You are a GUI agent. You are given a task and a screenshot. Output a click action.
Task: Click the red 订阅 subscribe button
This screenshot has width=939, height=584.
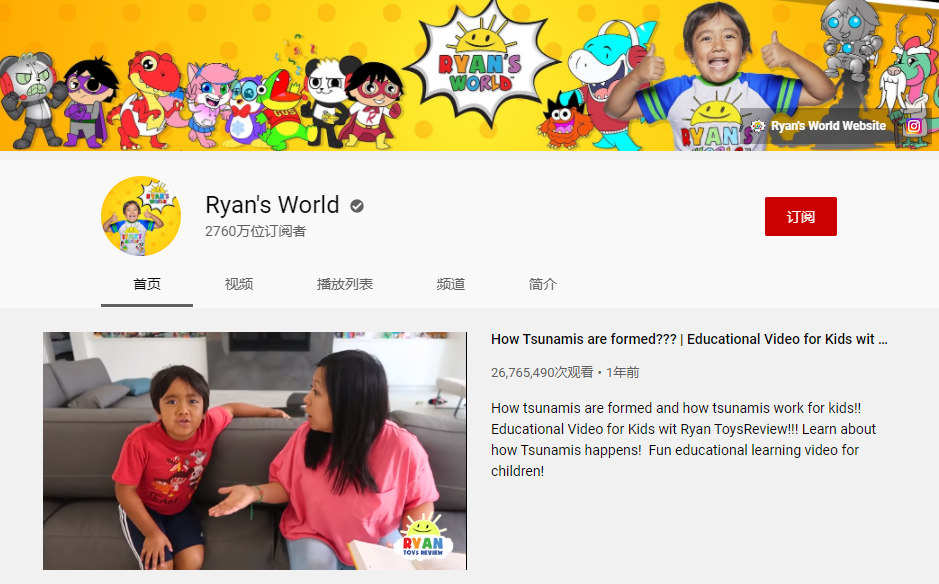click(x=801, y=216)
